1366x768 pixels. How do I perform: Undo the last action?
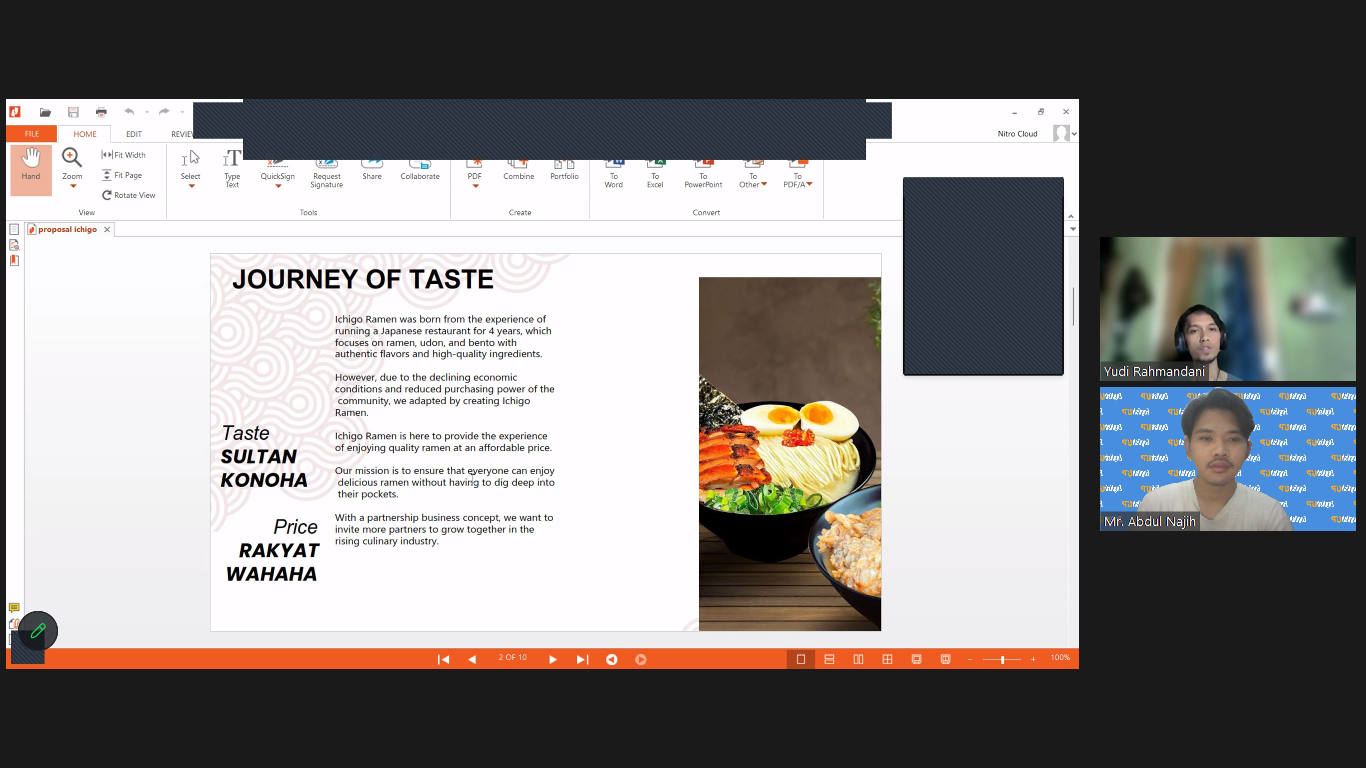(129, 112)
